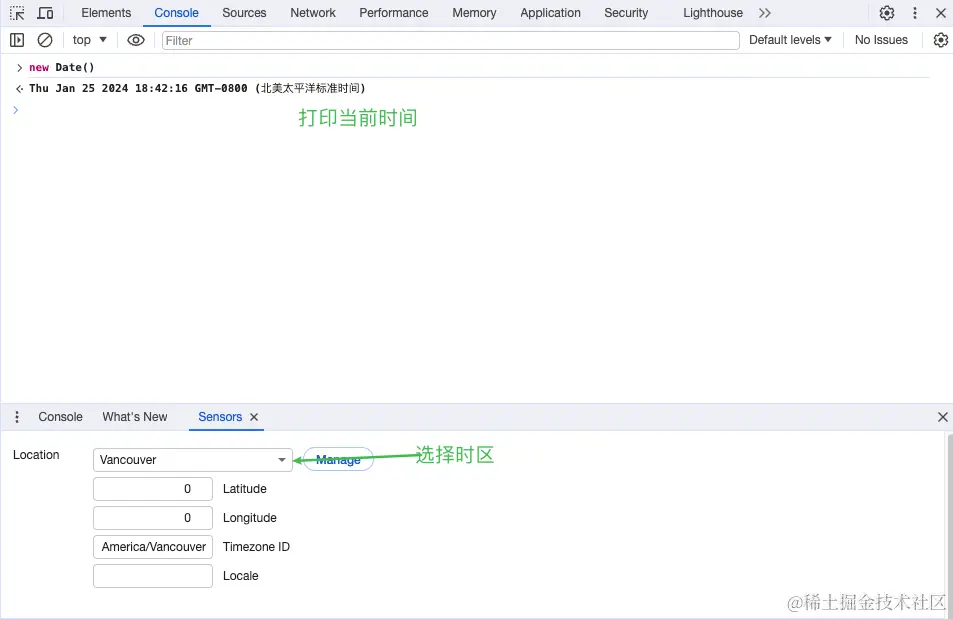
Task: Open the drawer three-dot menu
Action: [17, 417]
